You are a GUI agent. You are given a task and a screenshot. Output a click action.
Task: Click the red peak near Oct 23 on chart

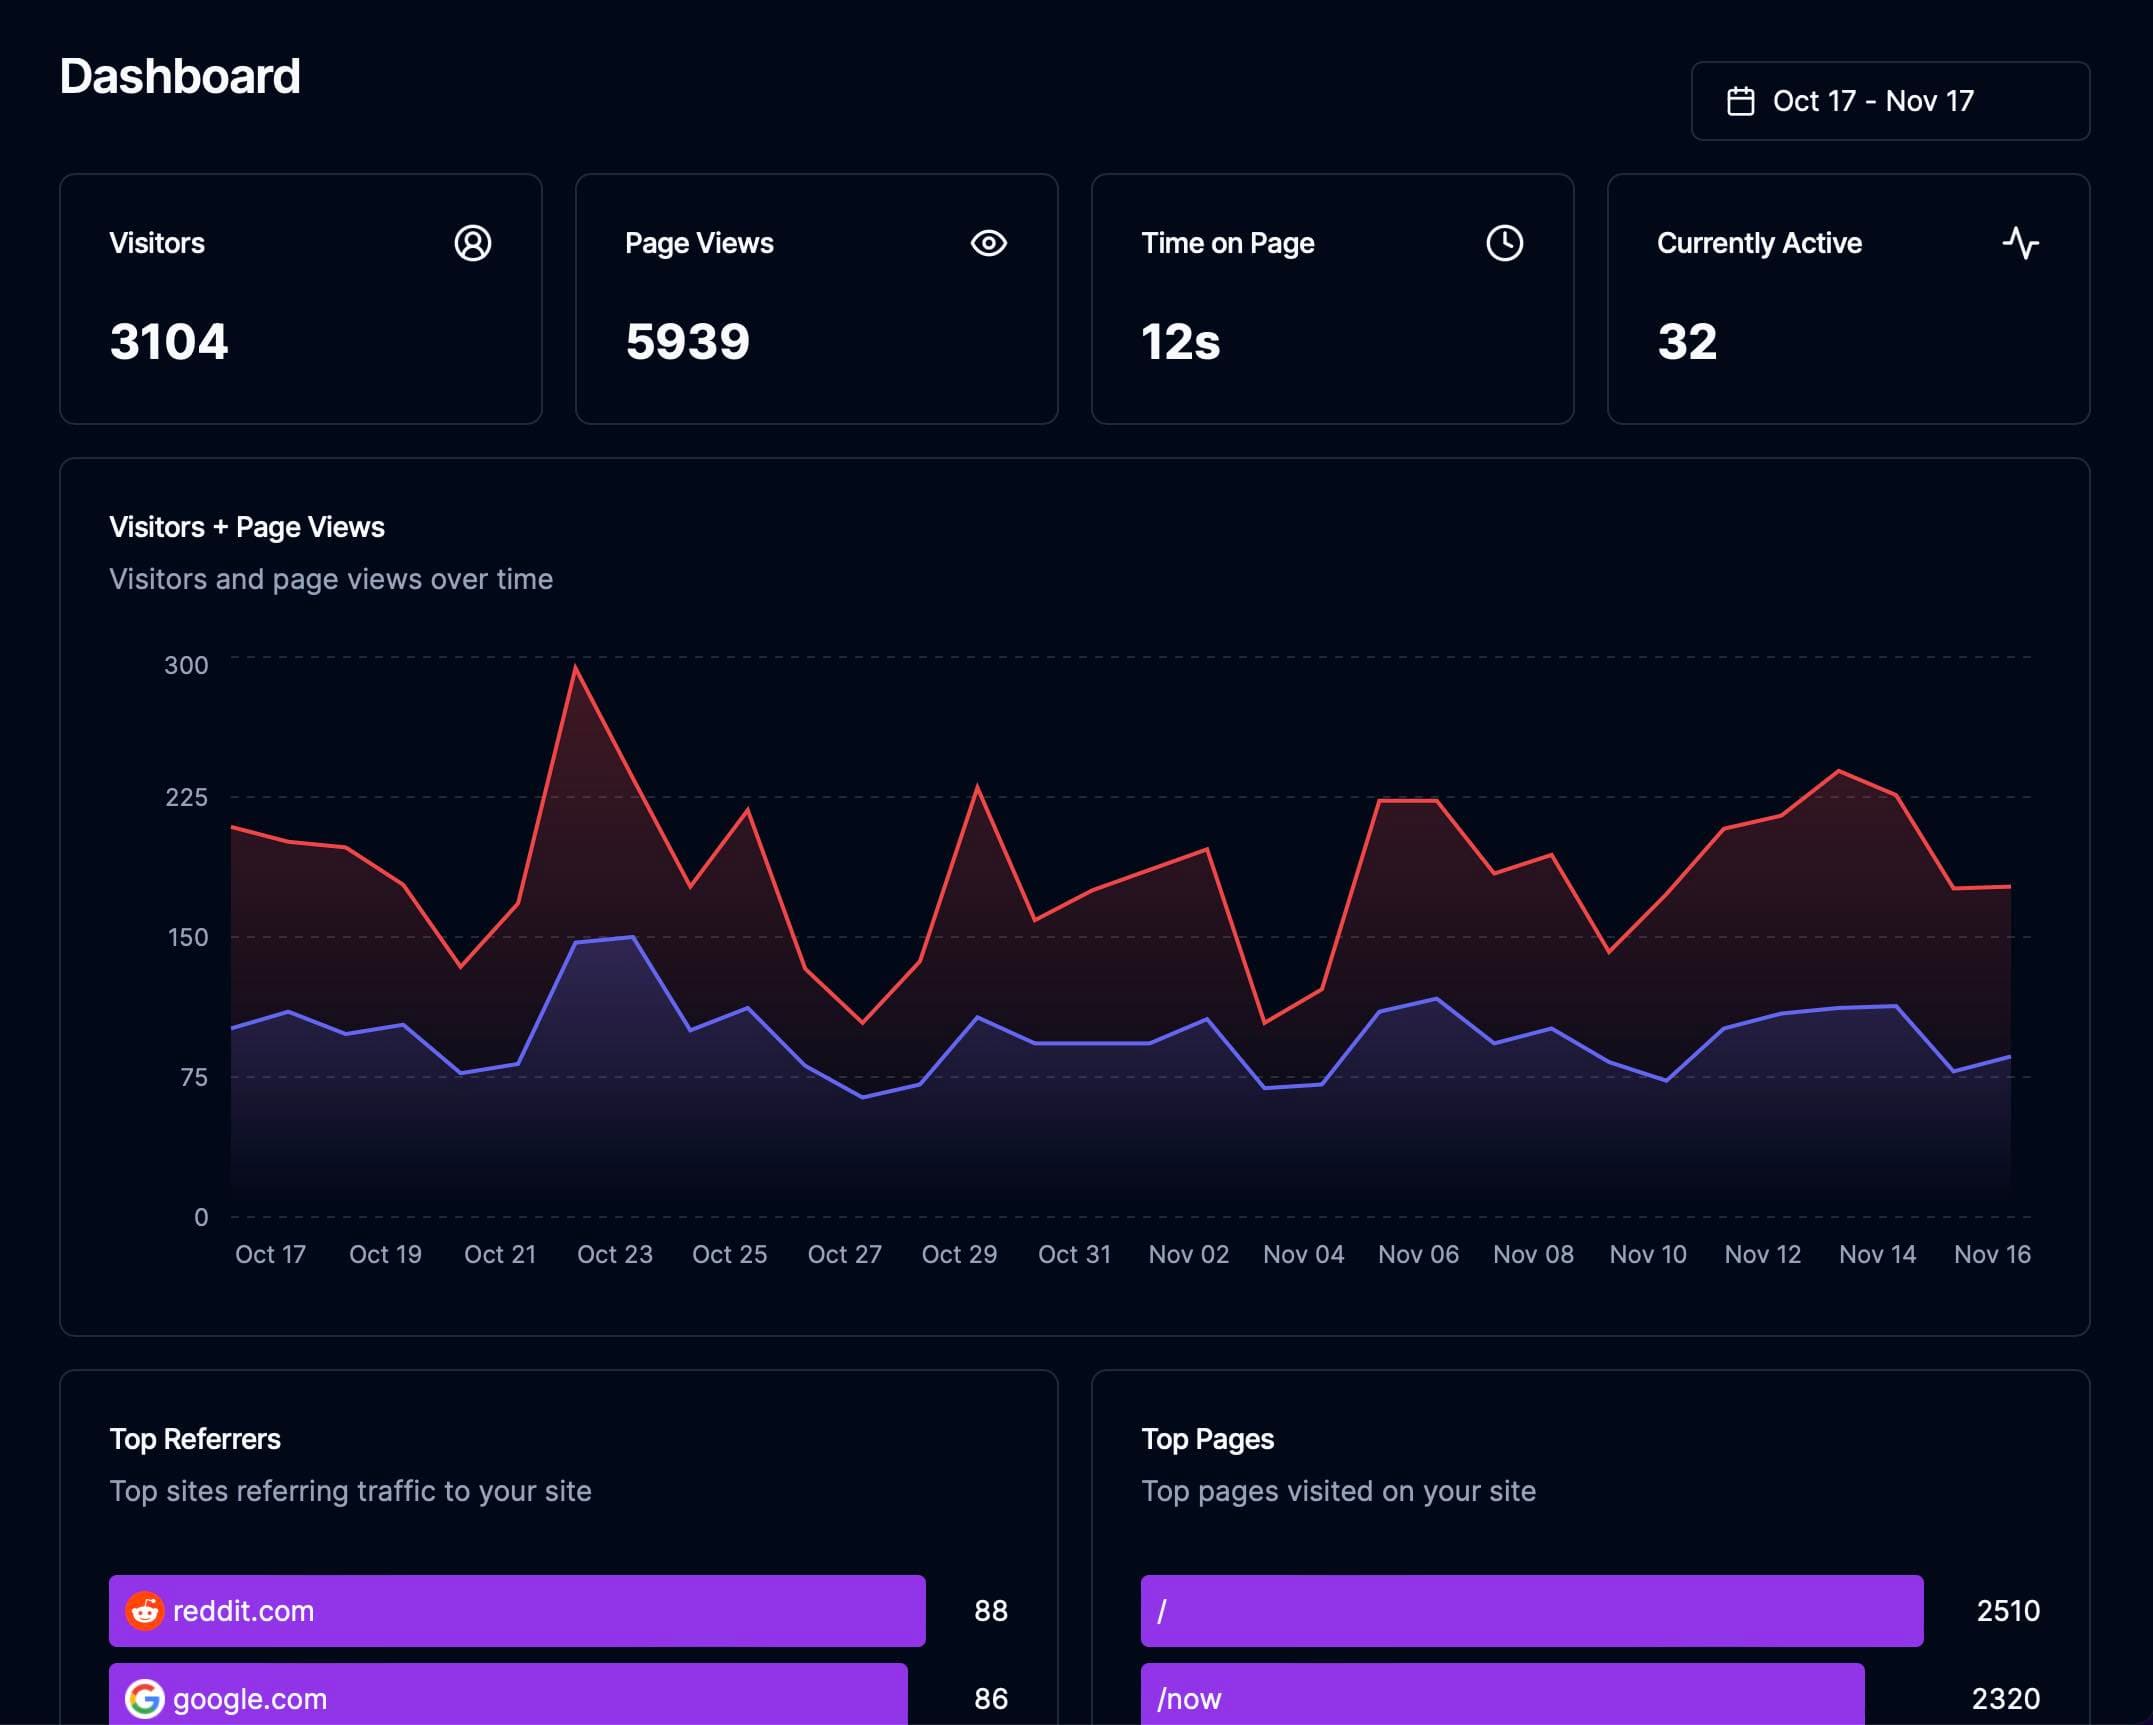[575, 667]
